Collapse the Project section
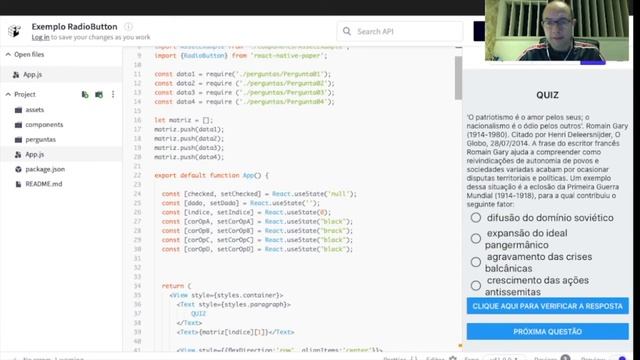This screenshot has height=360, width=640. (8, 94)
